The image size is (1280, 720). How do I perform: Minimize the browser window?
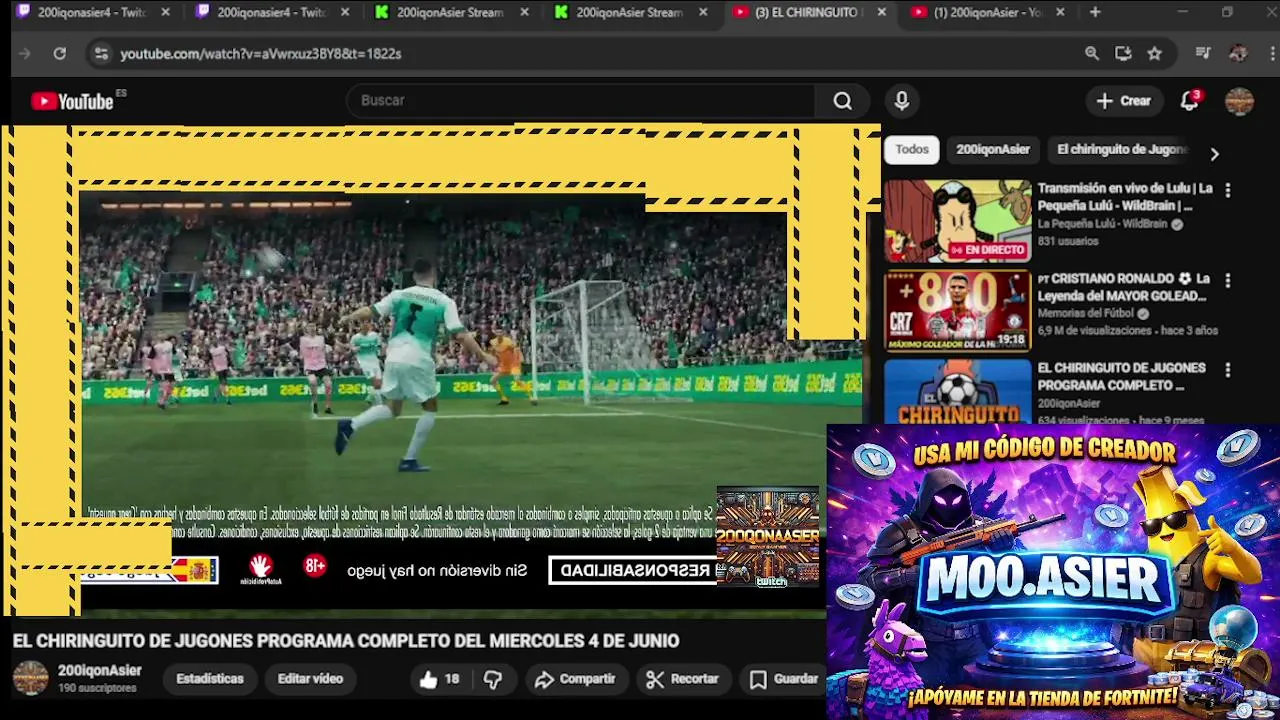(x=1182, y=12)
